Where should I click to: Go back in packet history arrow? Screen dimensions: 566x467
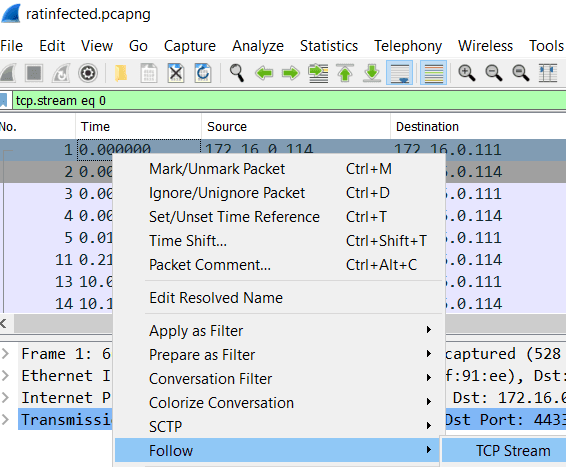[264, 73]
